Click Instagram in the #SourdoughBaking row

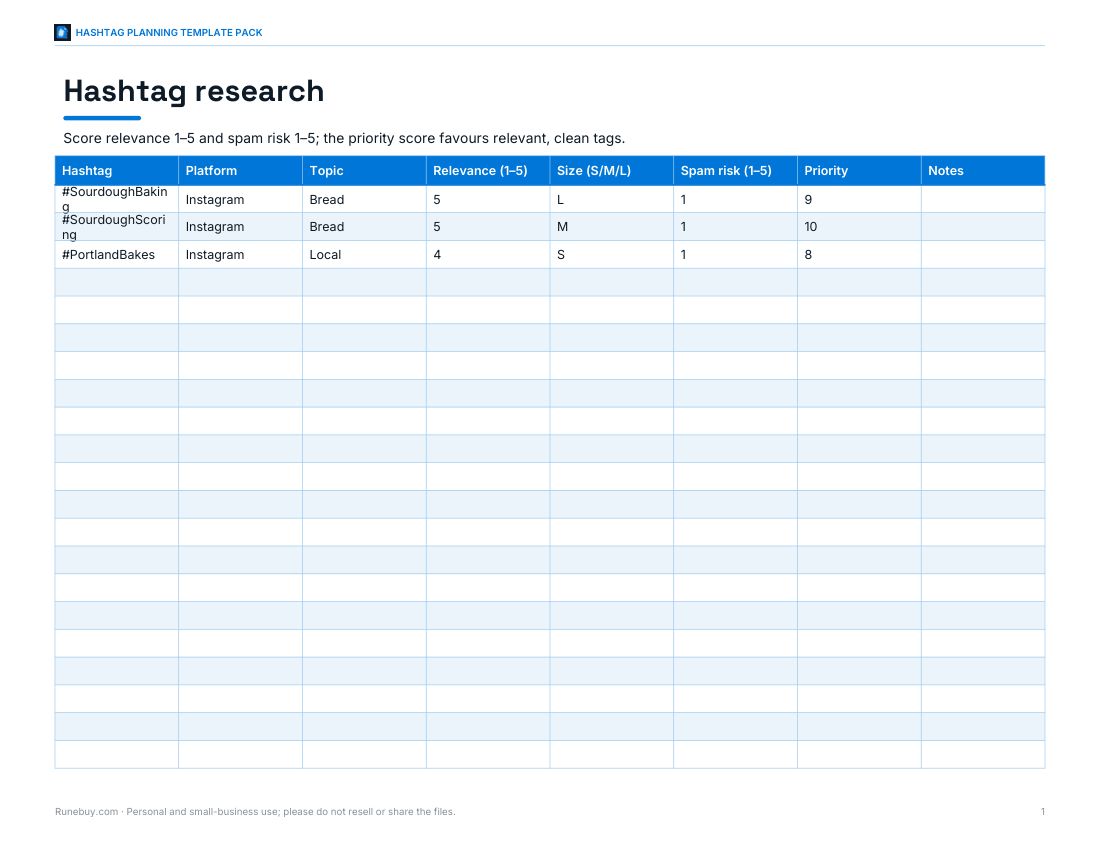[x=241, y=199]
